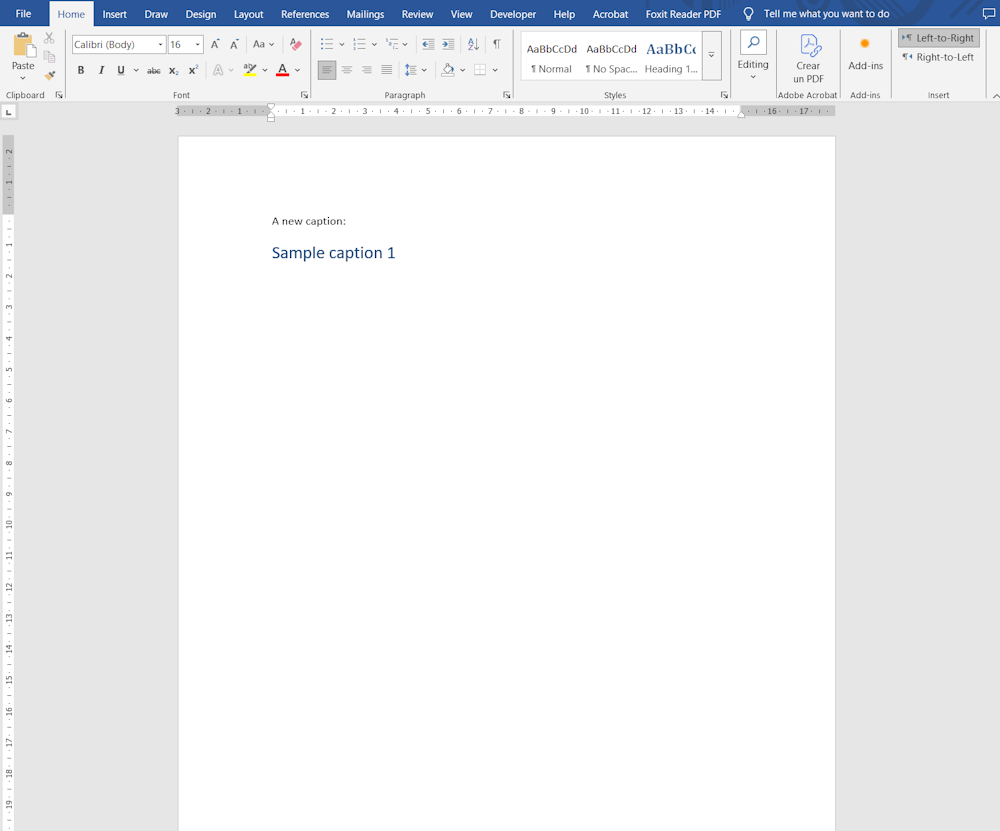This screenshot has height=831, width=1000.
Task: Apply the Heading 1 style
Action: (671, 57)
